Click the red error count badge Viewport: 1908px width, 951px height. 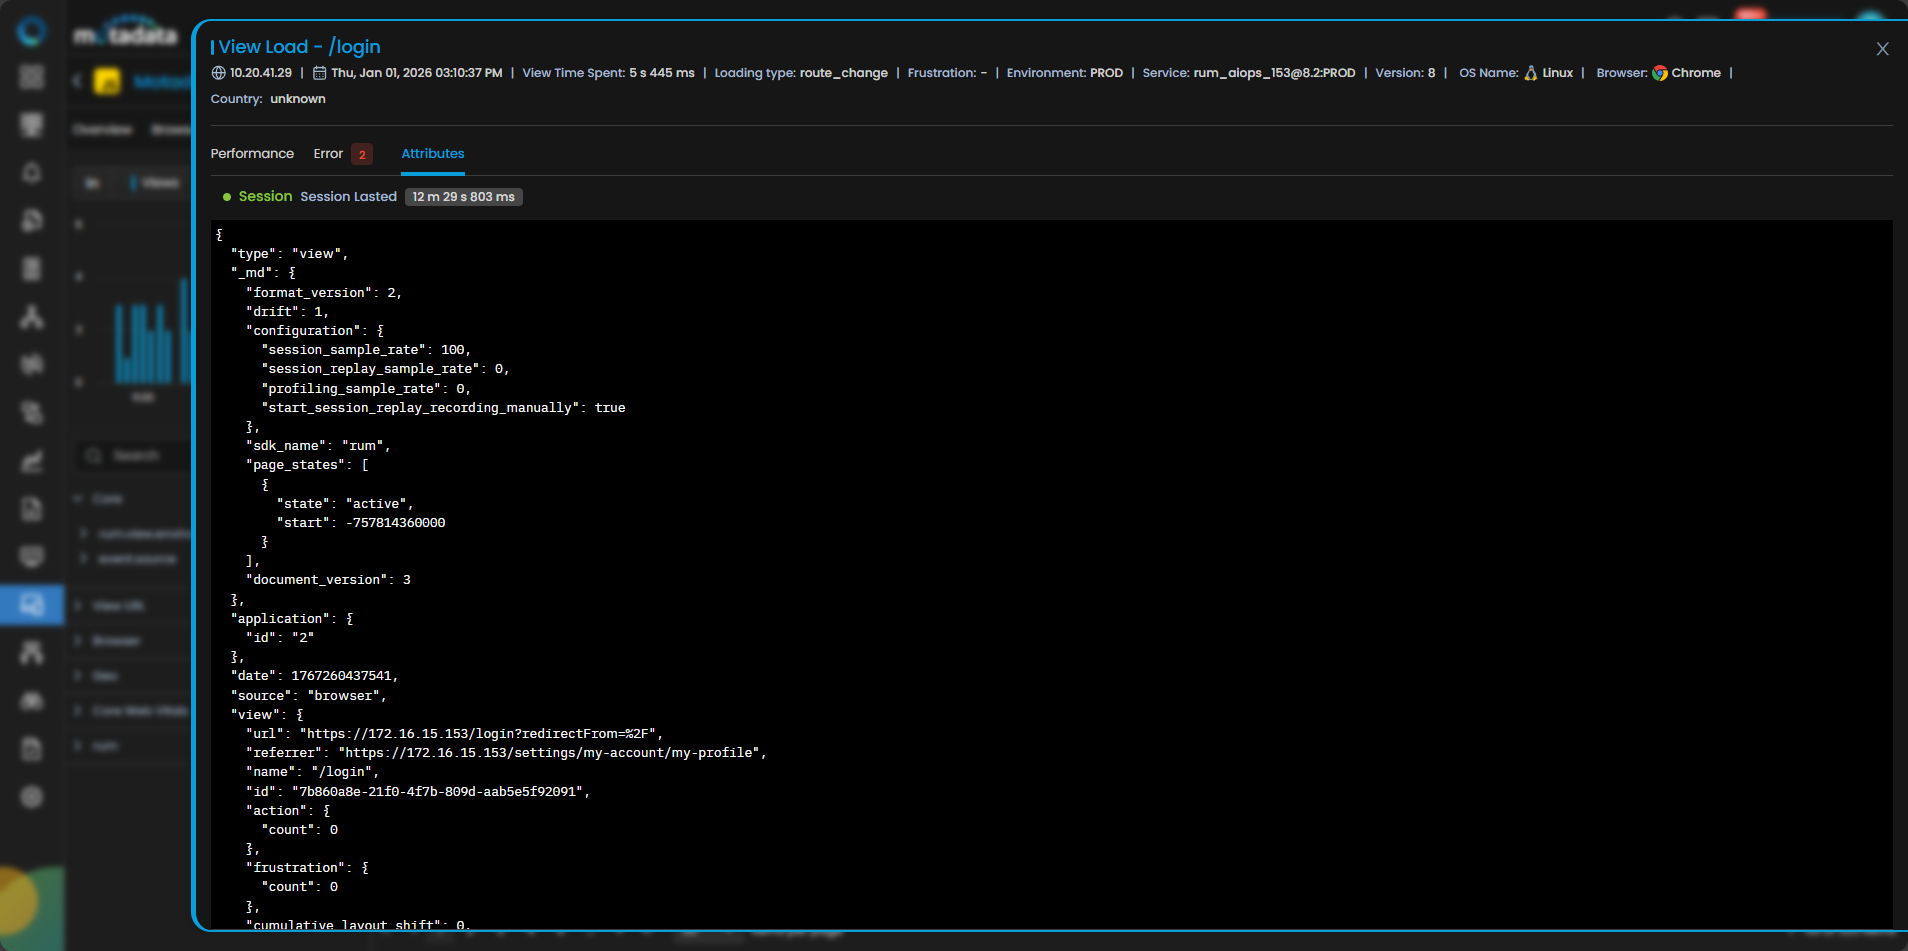(362, 155)
